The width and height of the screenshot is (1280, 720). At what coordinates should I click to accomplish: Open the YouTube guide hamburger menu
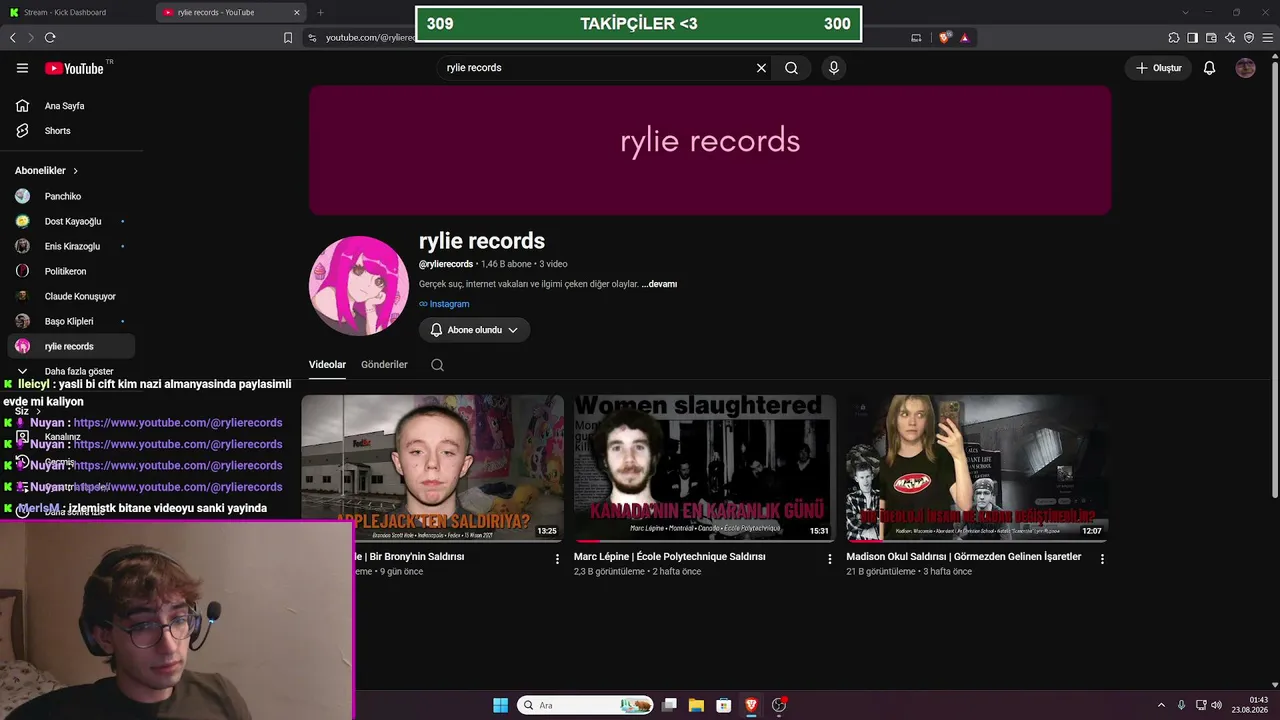click(22, 68)
